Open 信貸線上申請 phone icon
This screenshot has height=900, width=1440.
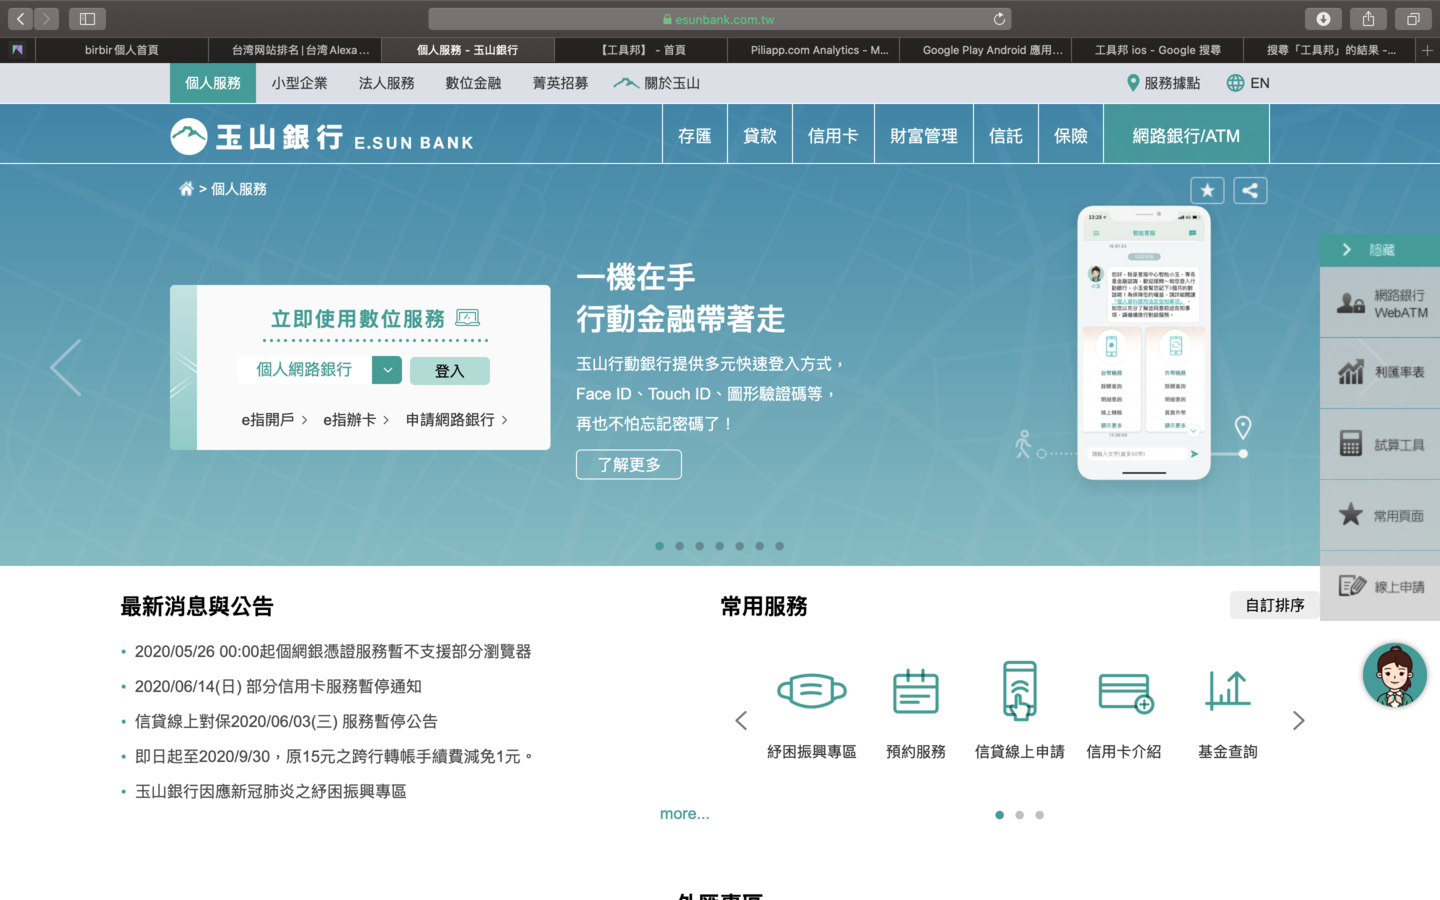[1020, 690]
